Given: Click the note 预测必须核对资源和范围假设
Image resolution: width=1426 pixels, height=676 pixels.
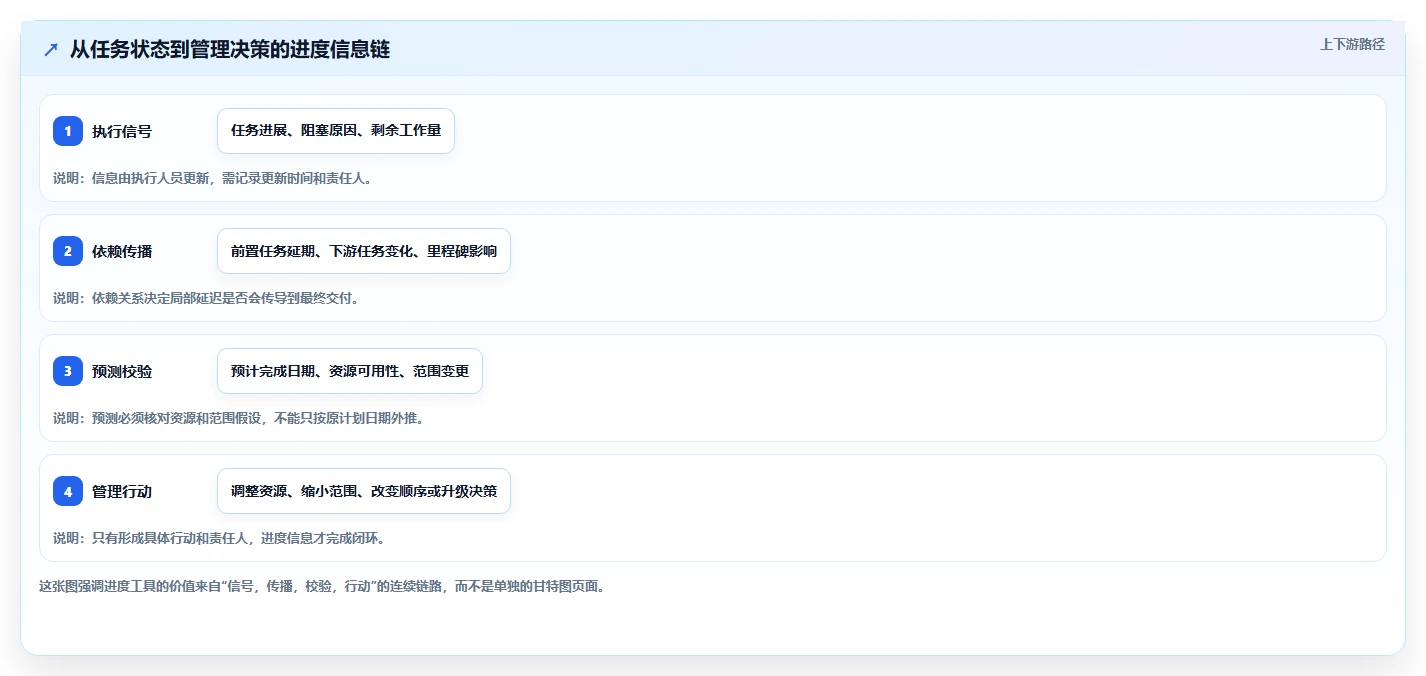Looking at the screenshot, I should [239, 418].
